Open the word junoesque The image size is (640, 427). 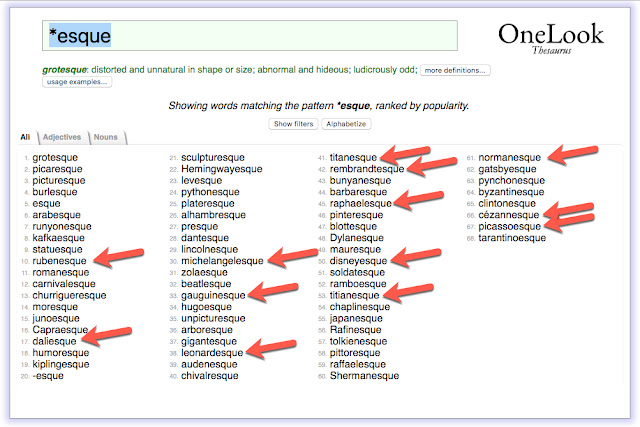click(x=56, y=318)
